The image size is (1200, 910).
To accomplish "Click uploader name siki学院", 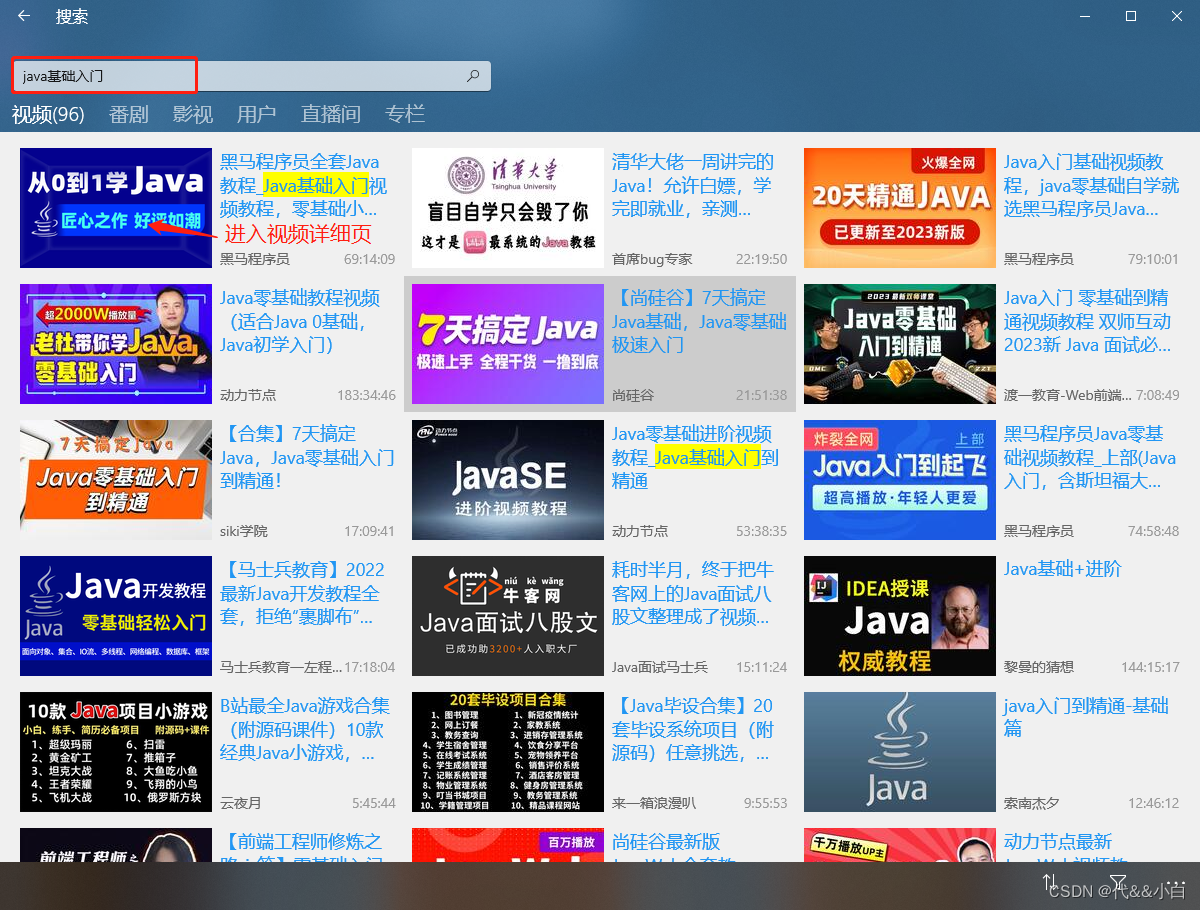I will (x=244, y=531).
